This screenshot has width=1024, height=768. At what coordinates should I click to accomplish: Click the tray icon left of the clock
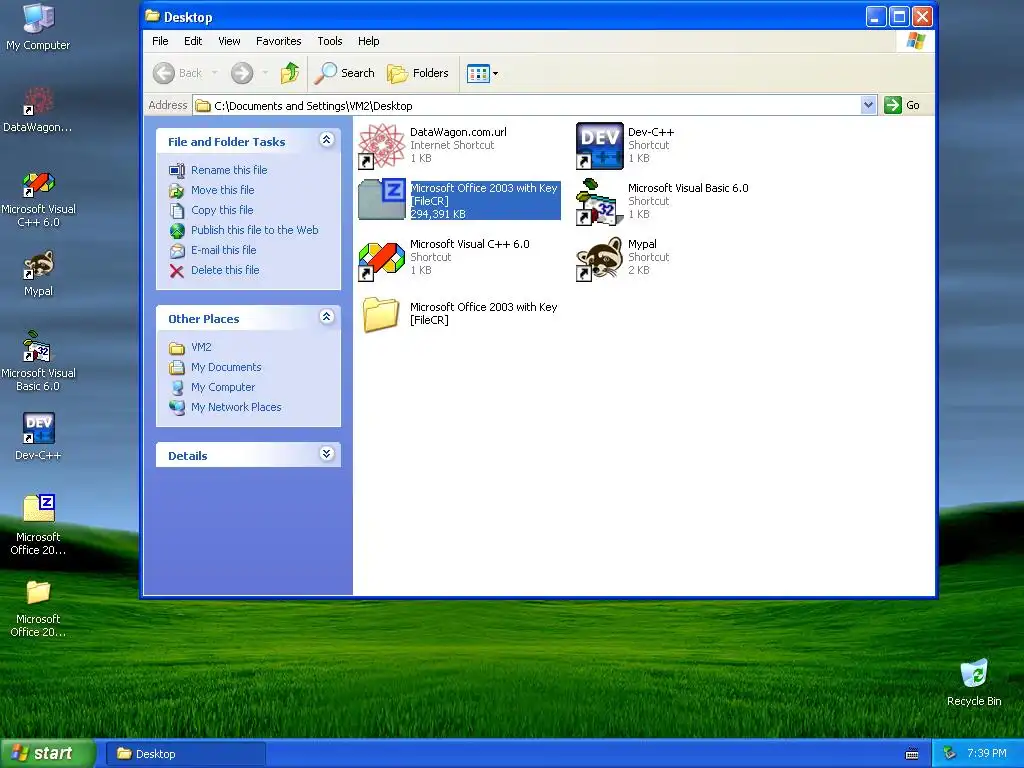[x=950, y=754]
